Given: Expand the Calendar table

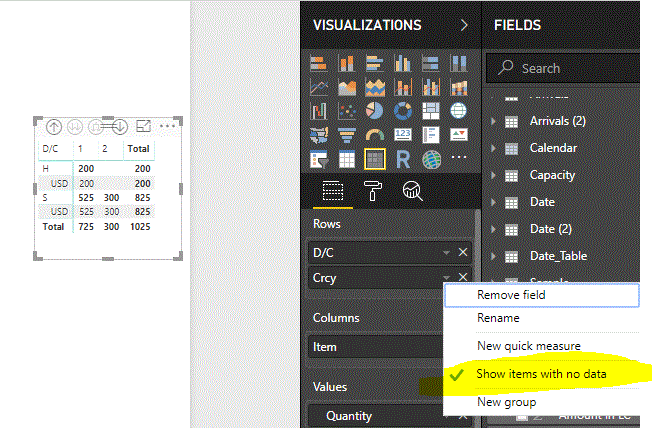Looking at the screenshot, I should [x=493, y=148].
